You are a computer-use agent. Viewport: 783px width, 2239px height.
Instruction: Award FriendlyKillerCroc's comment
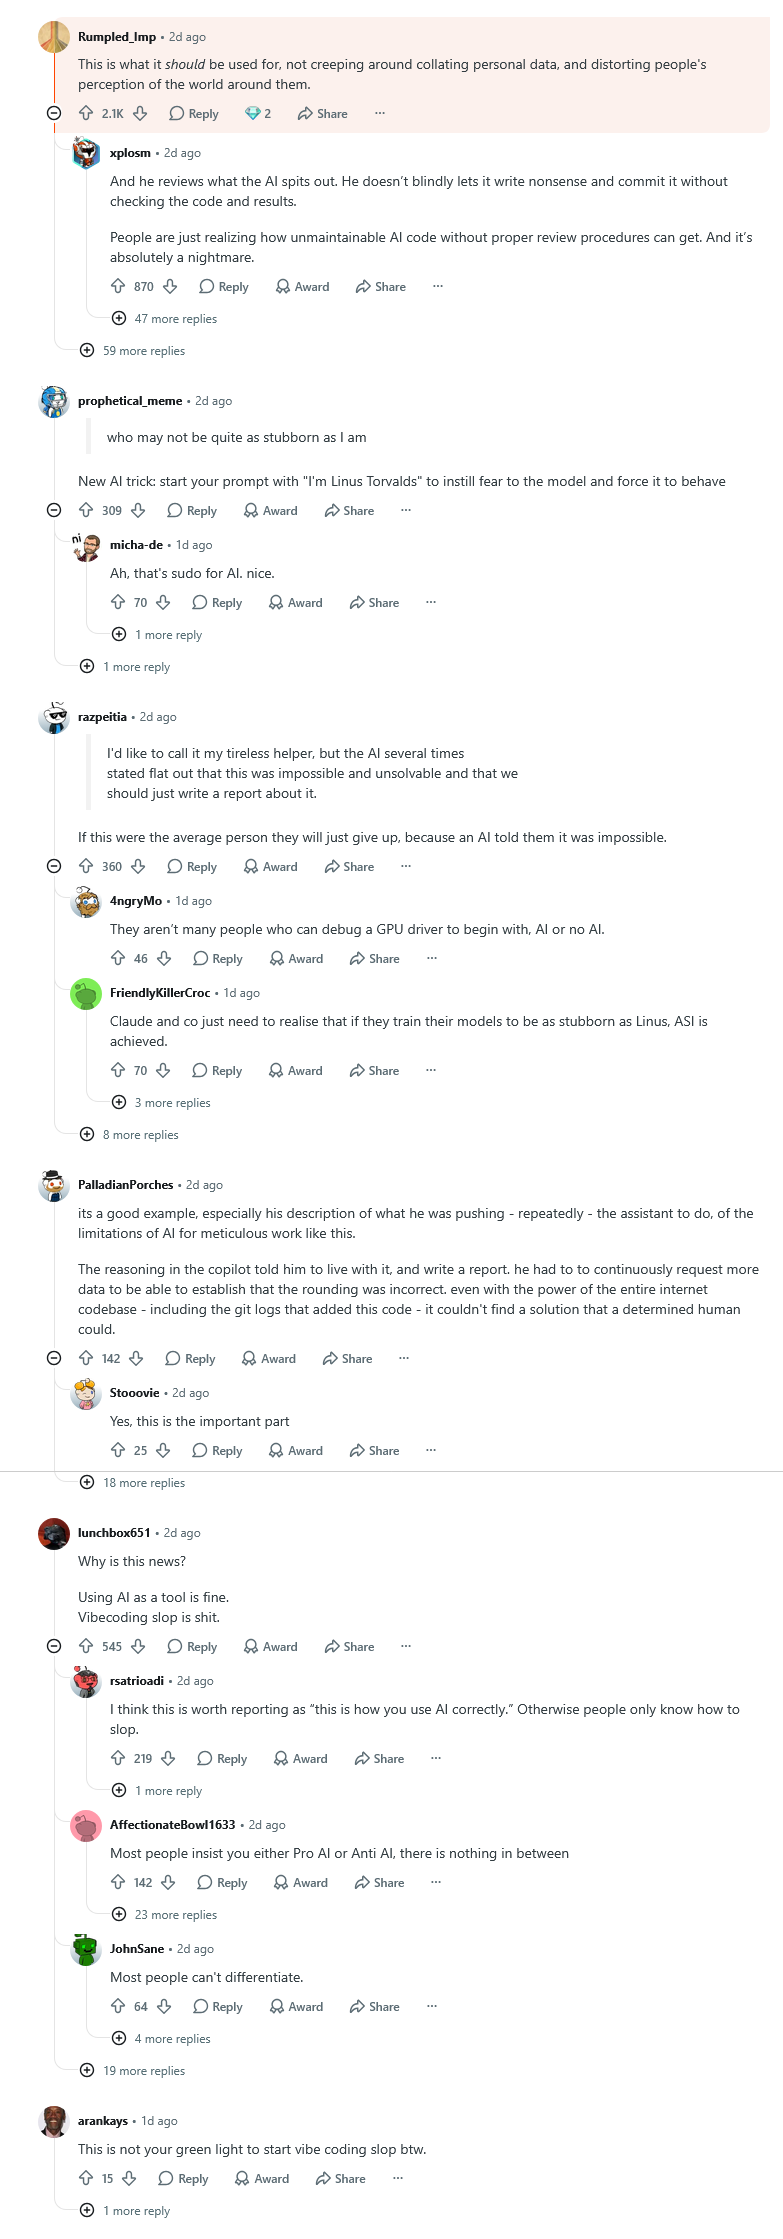(x=295, y=1070)
